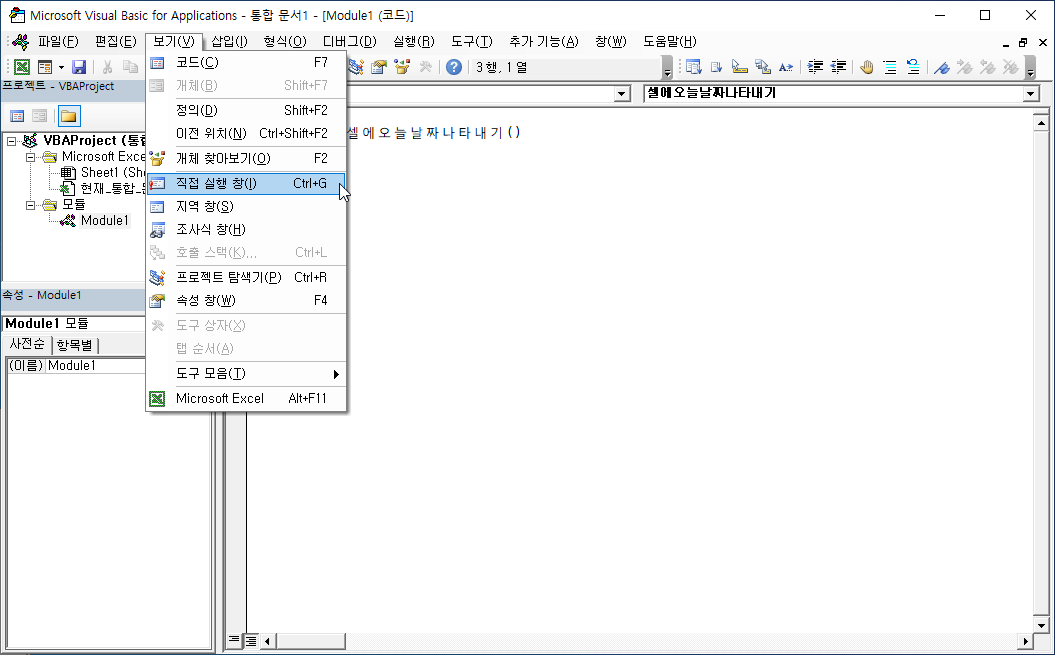Collapse the 모듈 folder node

30,205
